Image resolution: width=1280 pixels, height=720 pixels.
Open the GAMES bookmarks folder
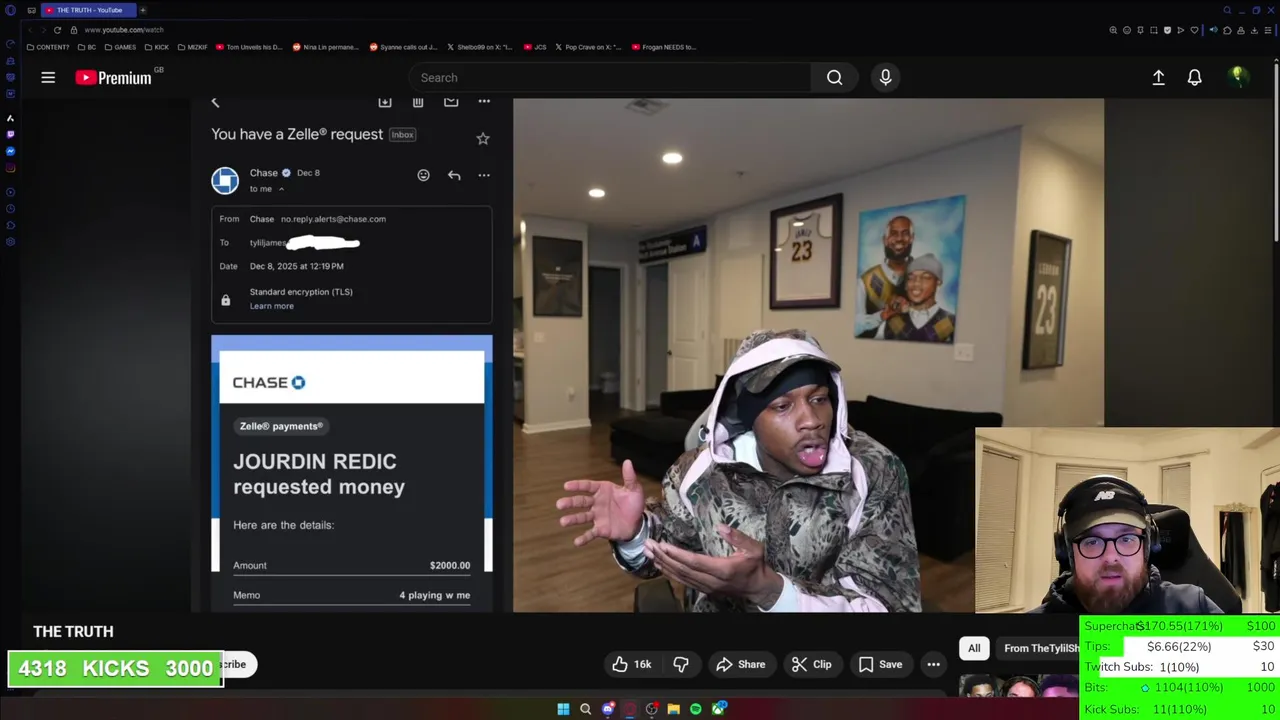120,47
